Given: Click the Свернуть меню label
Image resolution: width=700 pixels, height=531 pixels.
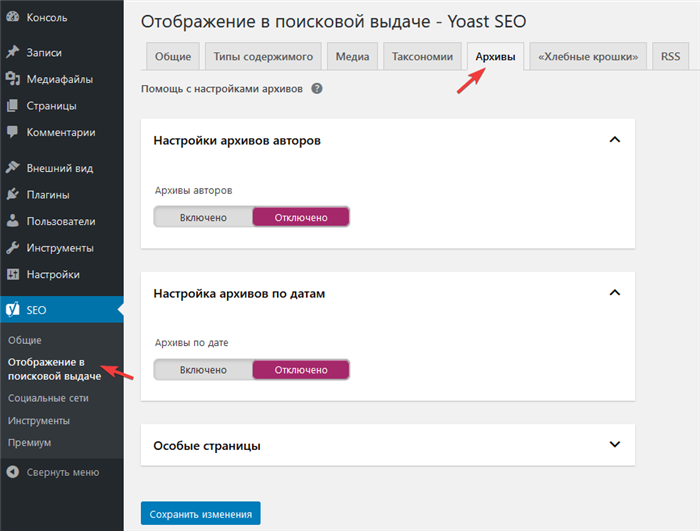Looking at the screenshot, I should (63, 472).
